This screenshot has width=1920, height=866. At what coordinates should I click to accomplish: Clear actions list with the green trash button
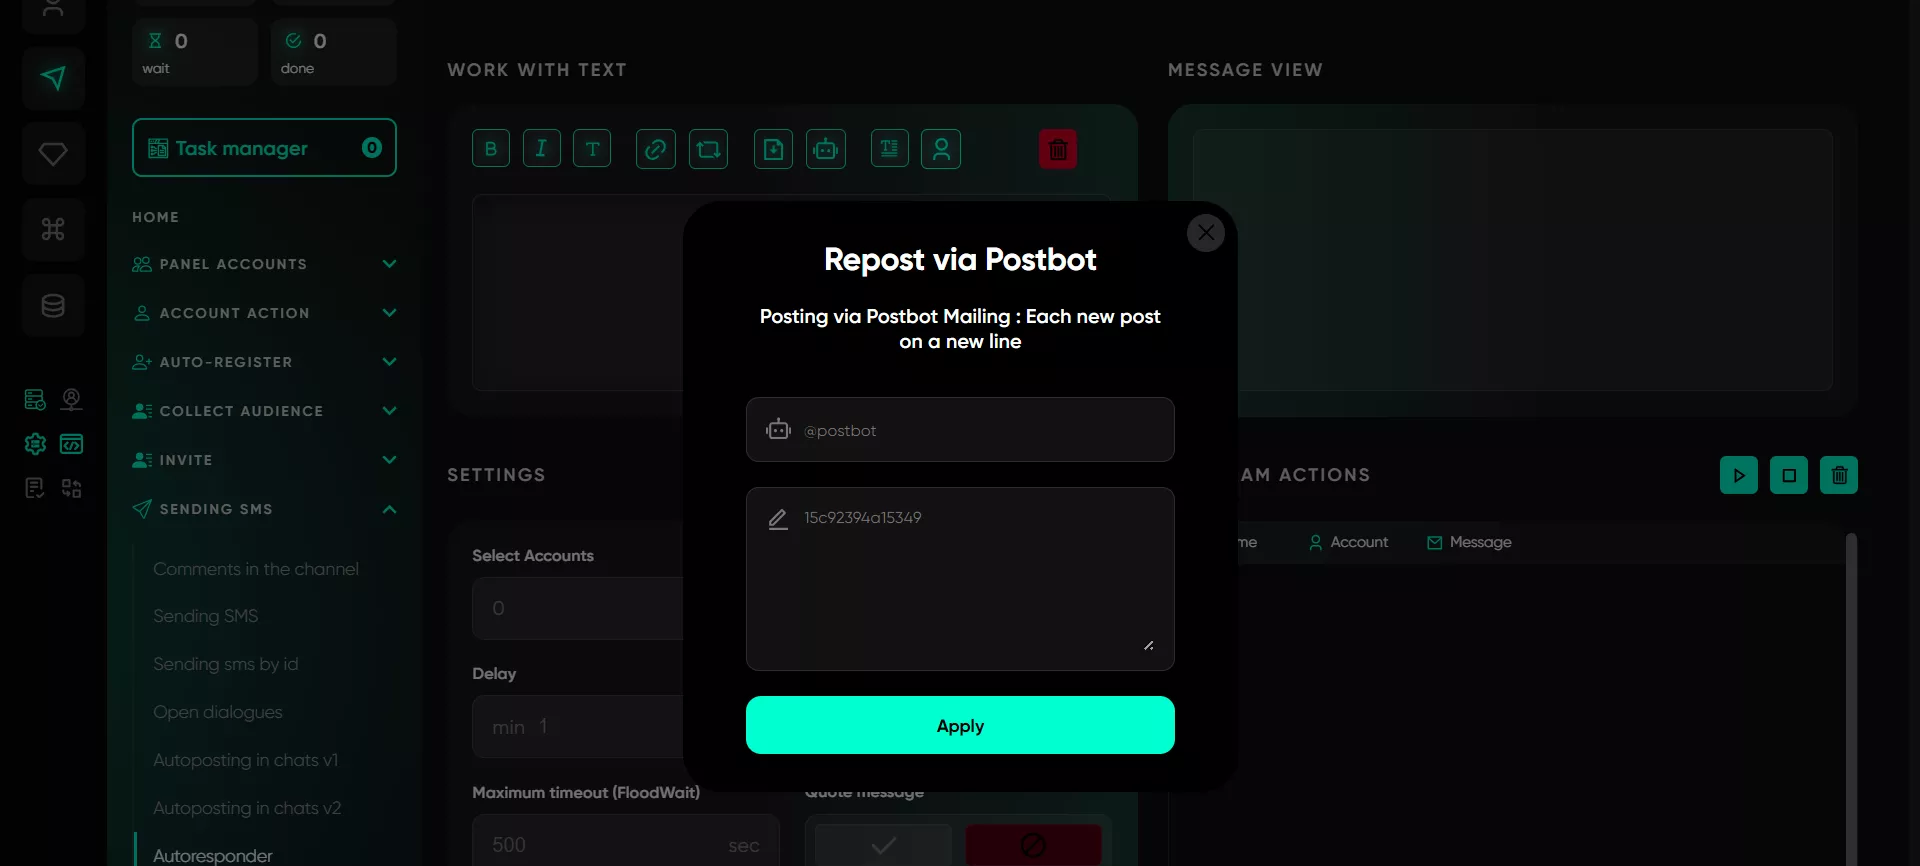(1839, 475)
